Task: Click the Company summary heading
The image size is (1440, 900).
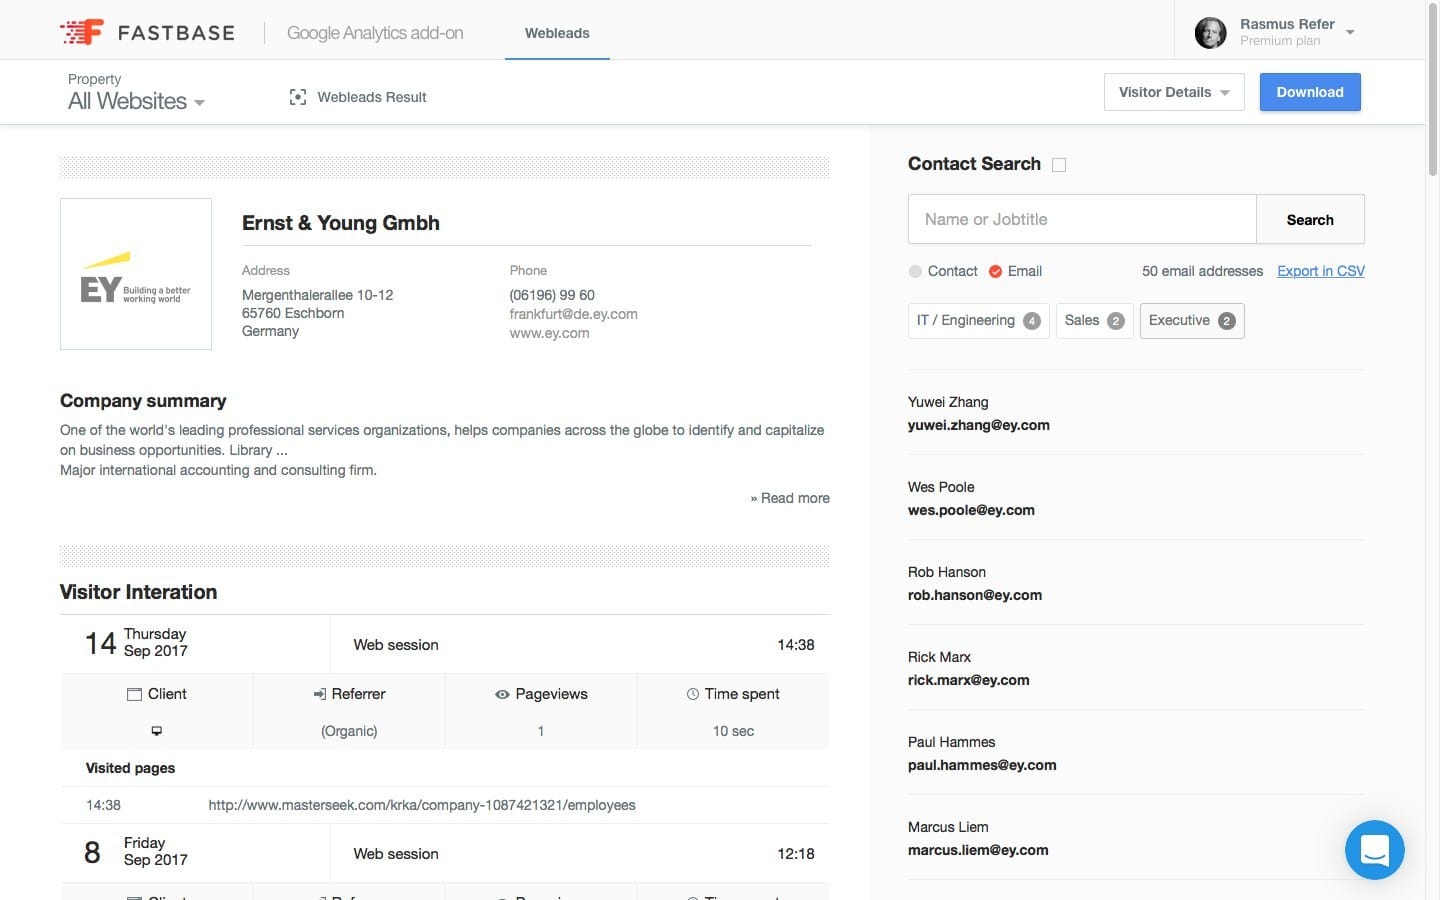Action: click(143, 401)
